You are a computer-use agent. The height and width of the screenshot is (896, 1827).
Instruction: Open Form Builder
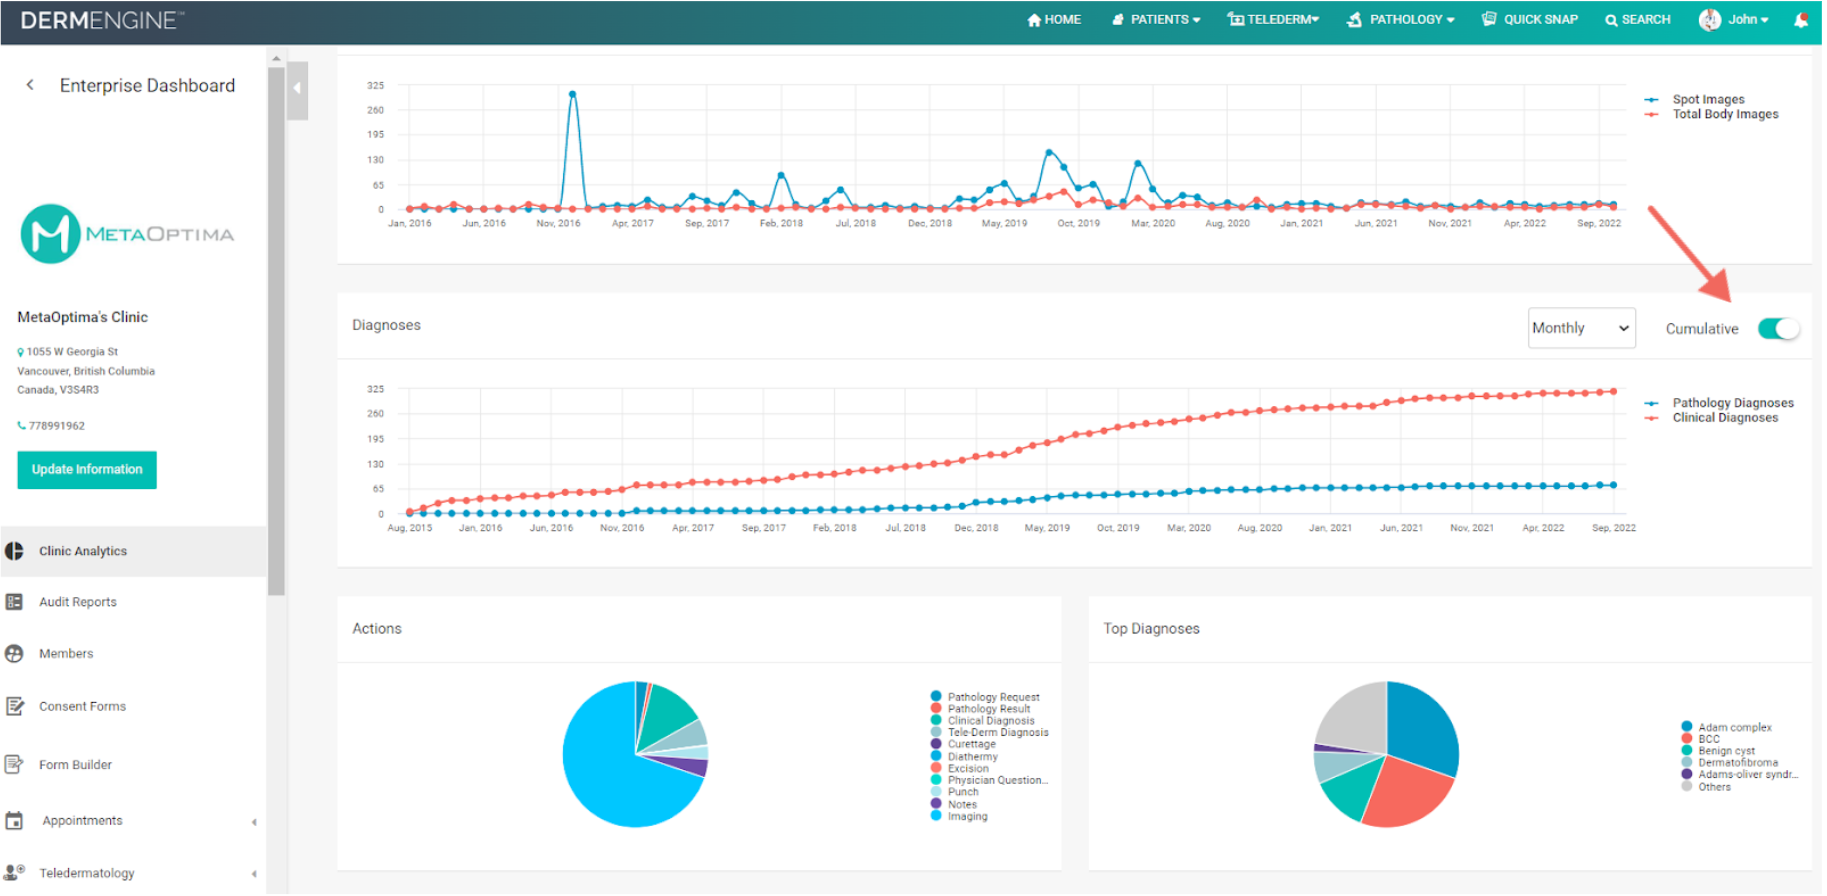(x=75, y=765)
